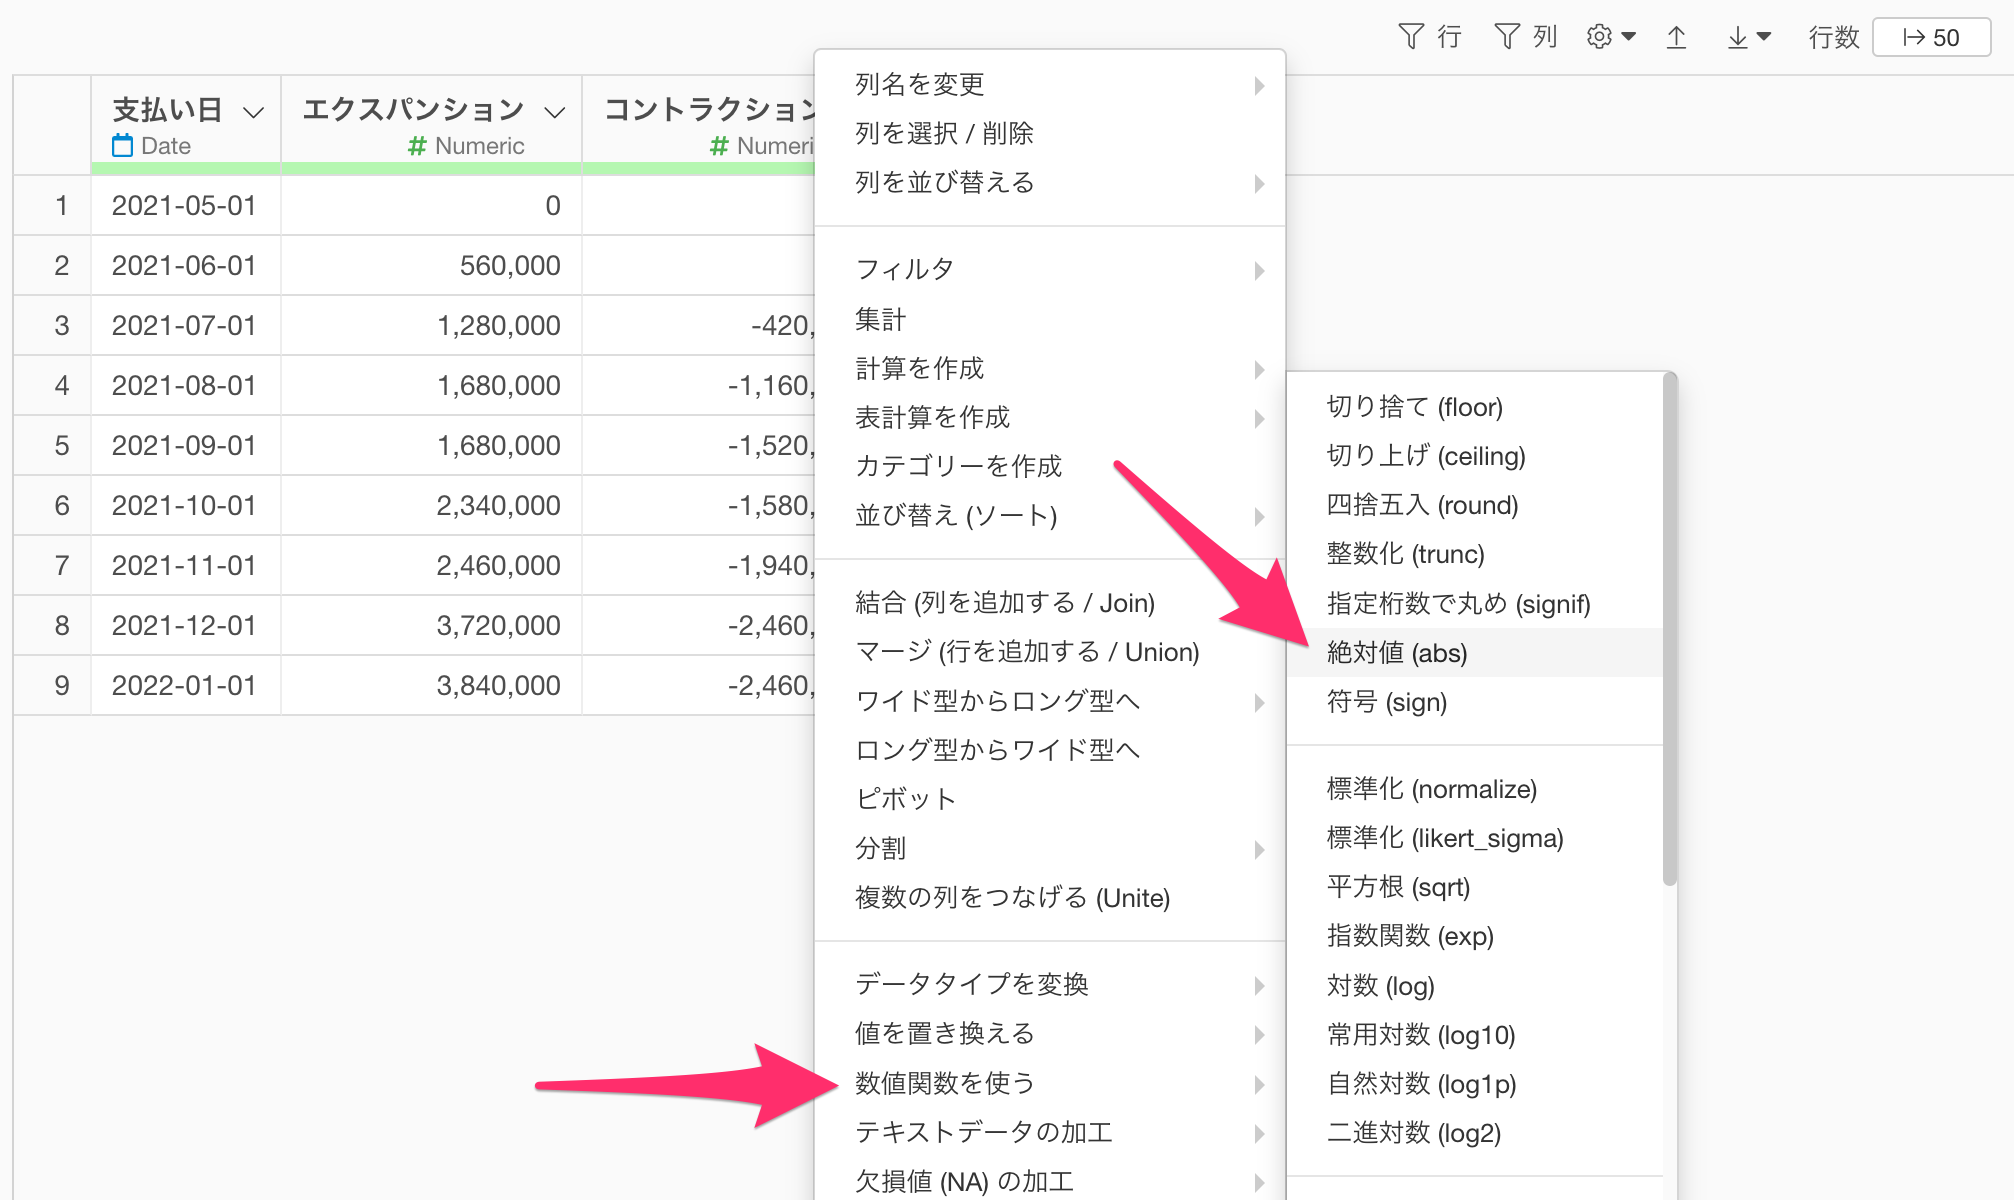2014x1200 pixels.
Task: Open the row filter funnel icon
Action: (x=1410, y=37)
